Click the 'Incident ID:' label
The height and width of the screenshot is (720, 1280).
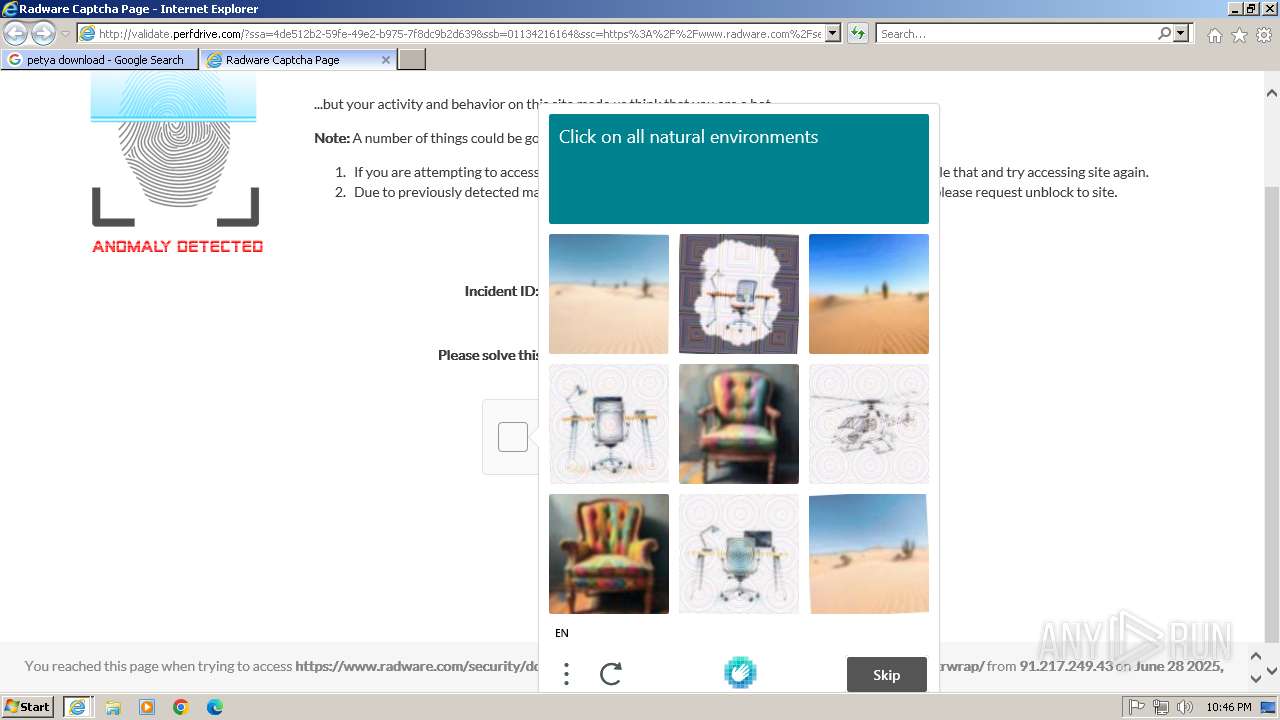pos(502,291)
